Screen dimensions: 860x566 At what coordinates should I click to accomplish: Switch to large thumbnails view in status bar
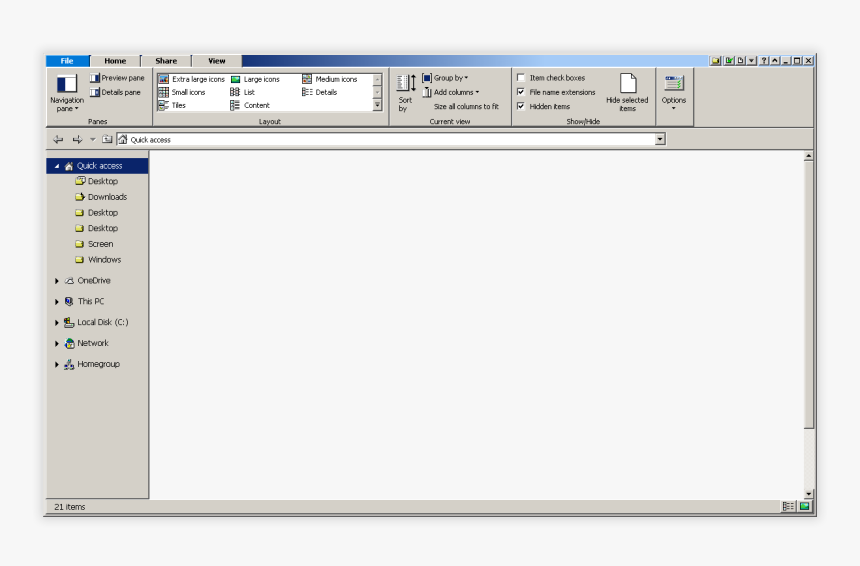tap(805, 507)
